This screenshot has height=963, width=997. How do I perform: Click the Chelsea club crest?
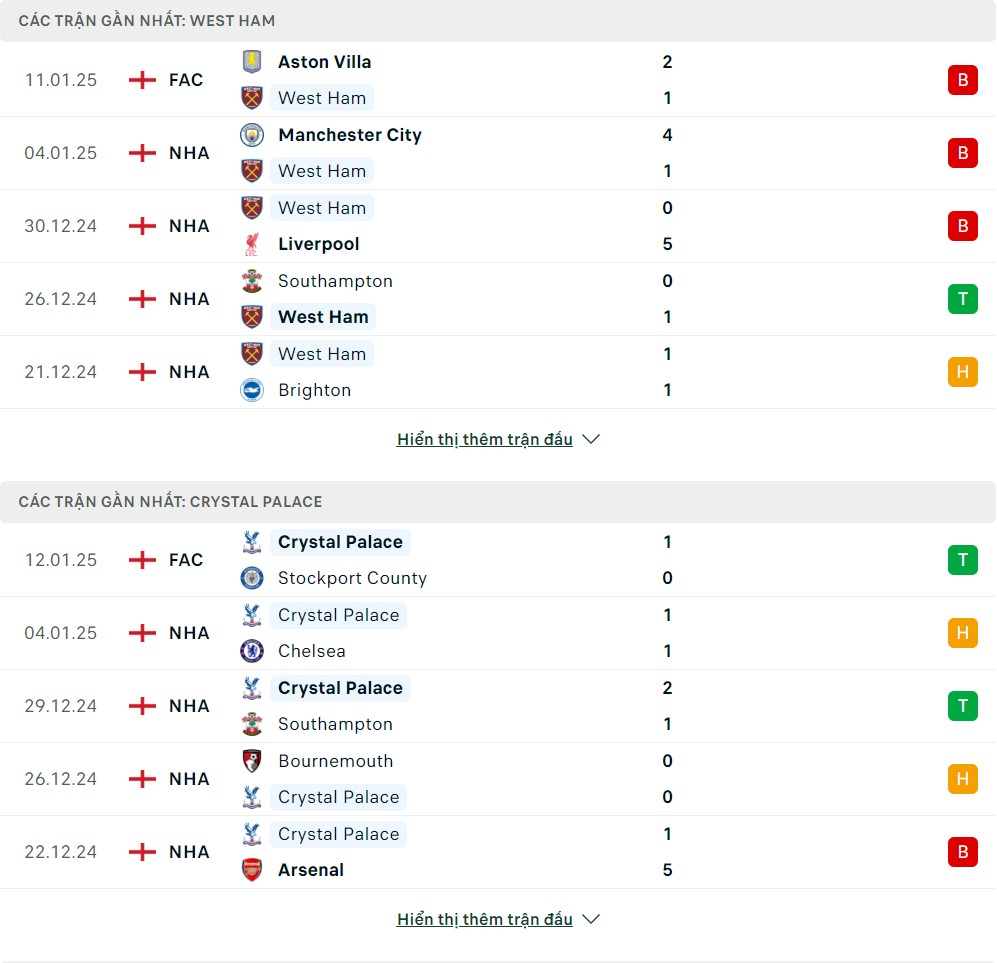pyautogui.click(x=252, y=651)
